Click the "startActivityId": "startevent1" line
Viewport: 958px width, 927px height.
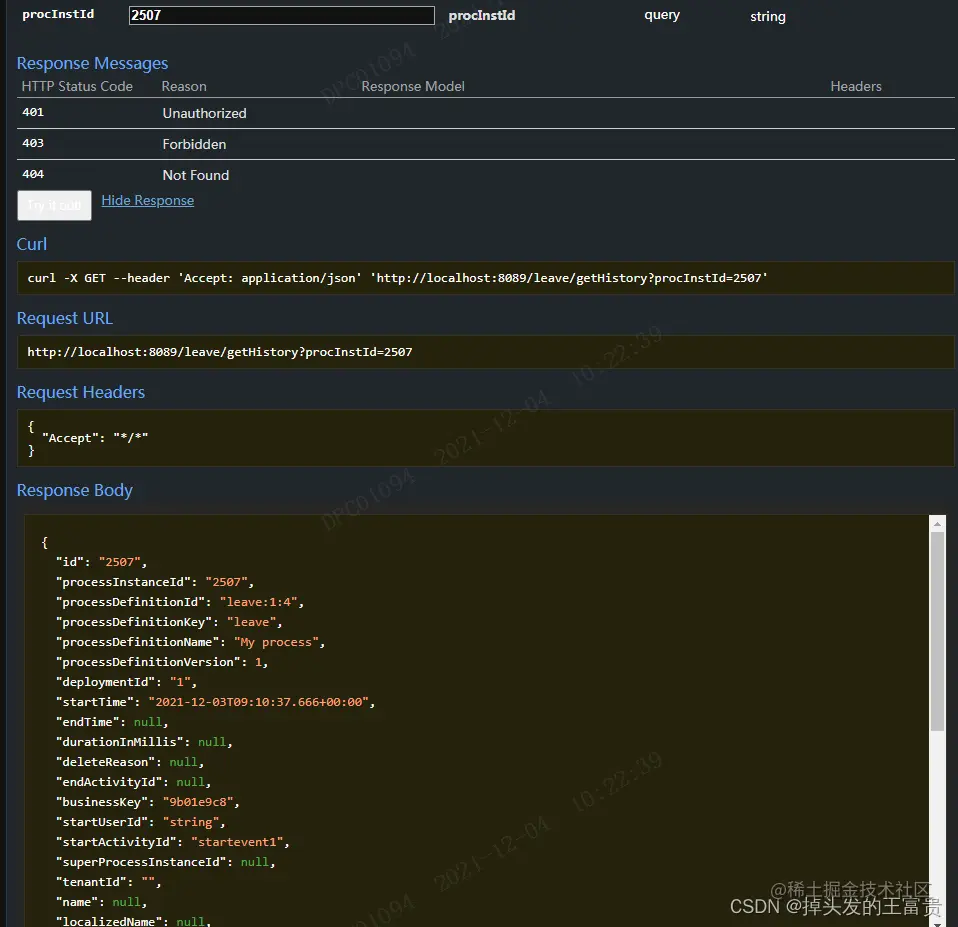[x=173, y=843]
